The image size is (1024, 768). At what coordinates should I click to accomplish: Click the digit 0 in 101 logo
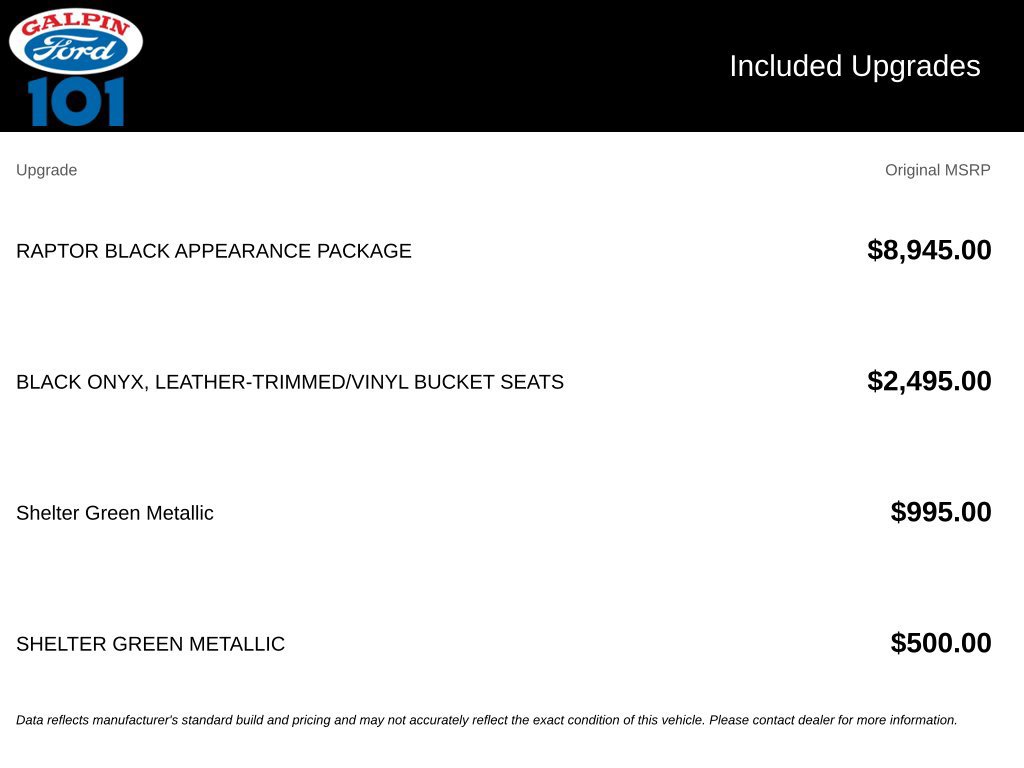(x=76, y=102)
